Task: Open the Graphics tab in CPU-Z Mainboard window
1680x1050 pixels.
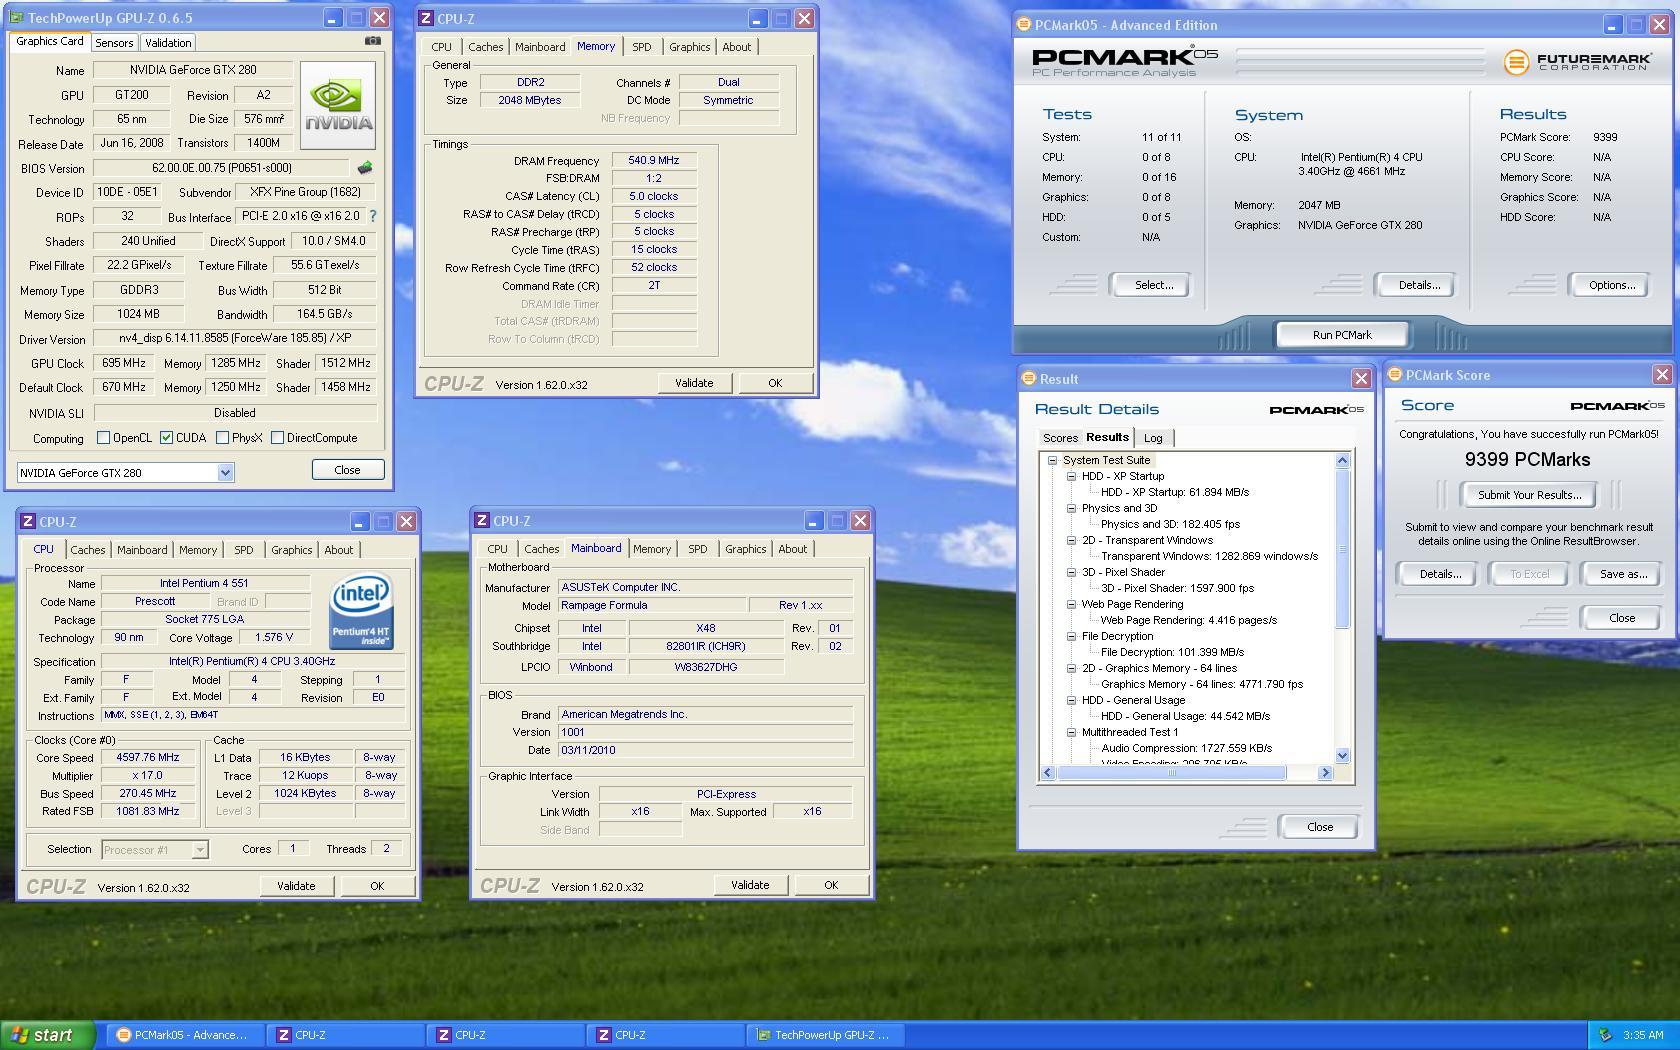Action: click(746, 549)
